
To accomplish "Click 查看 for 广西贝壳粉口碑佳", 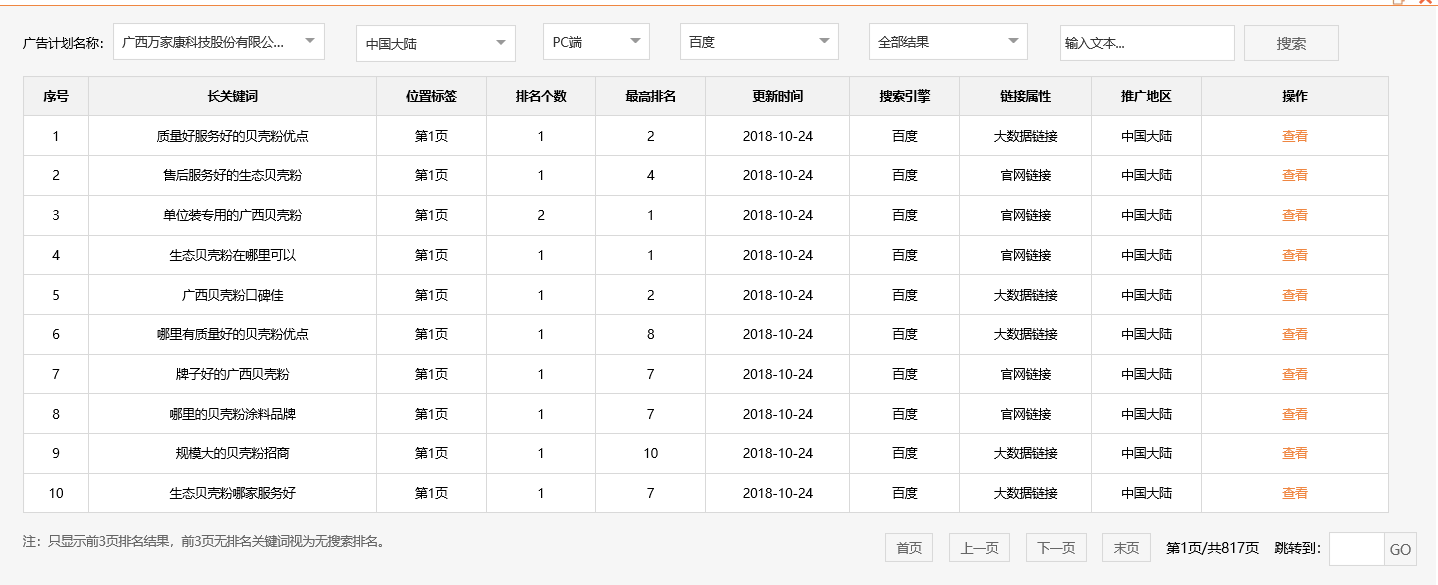I will coord(1293,294).
